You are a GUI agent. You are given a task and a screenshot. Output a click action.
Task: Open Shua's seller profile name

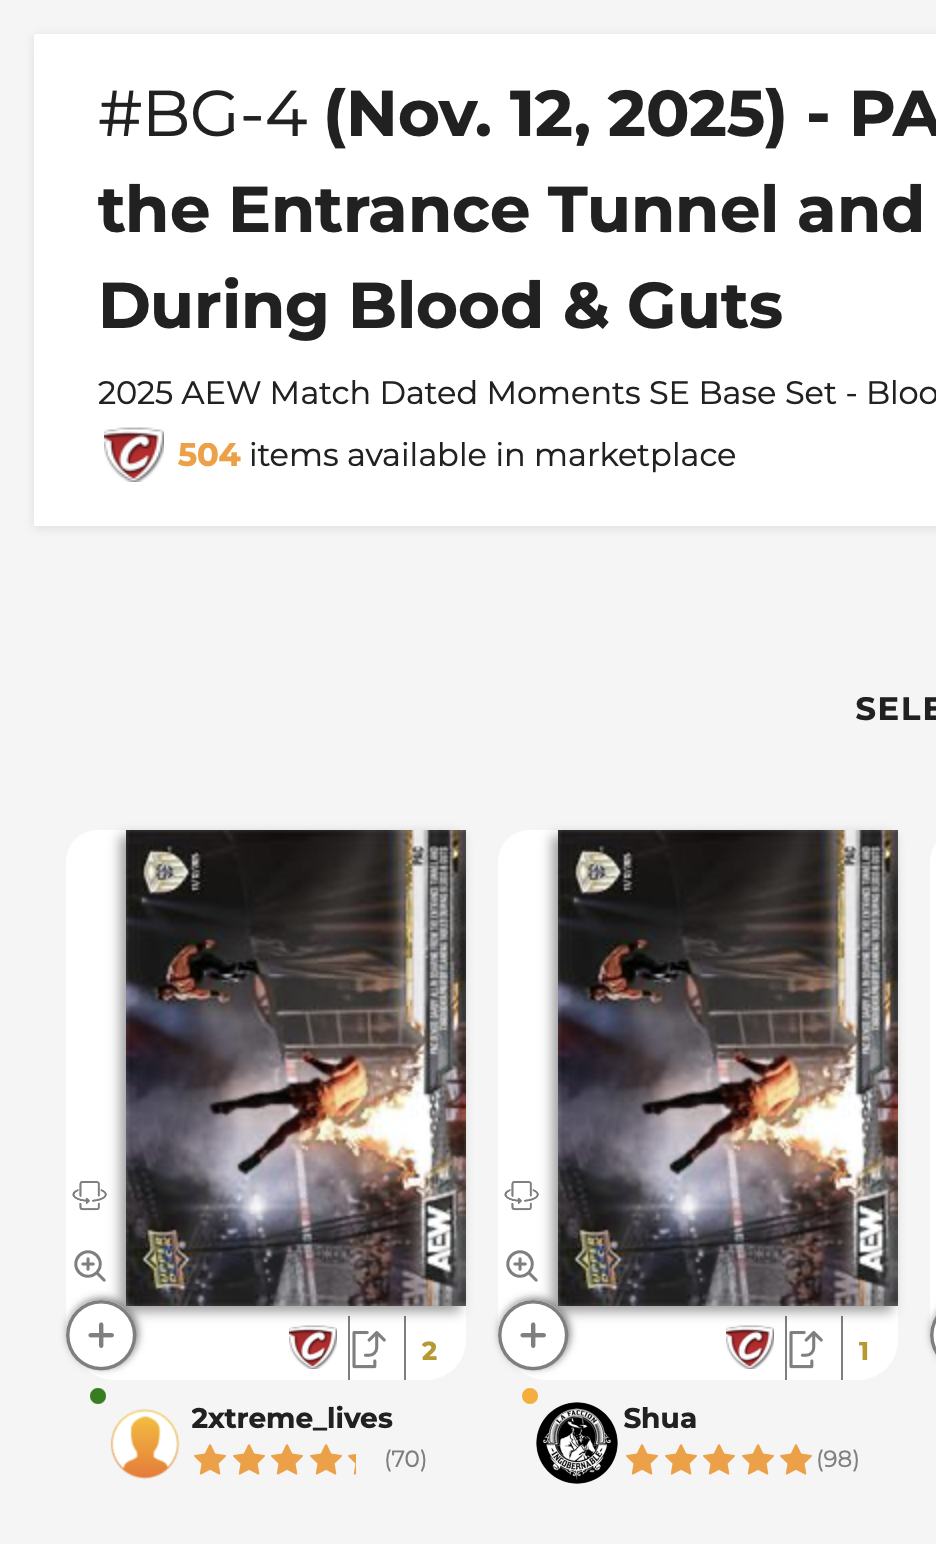660,1418
